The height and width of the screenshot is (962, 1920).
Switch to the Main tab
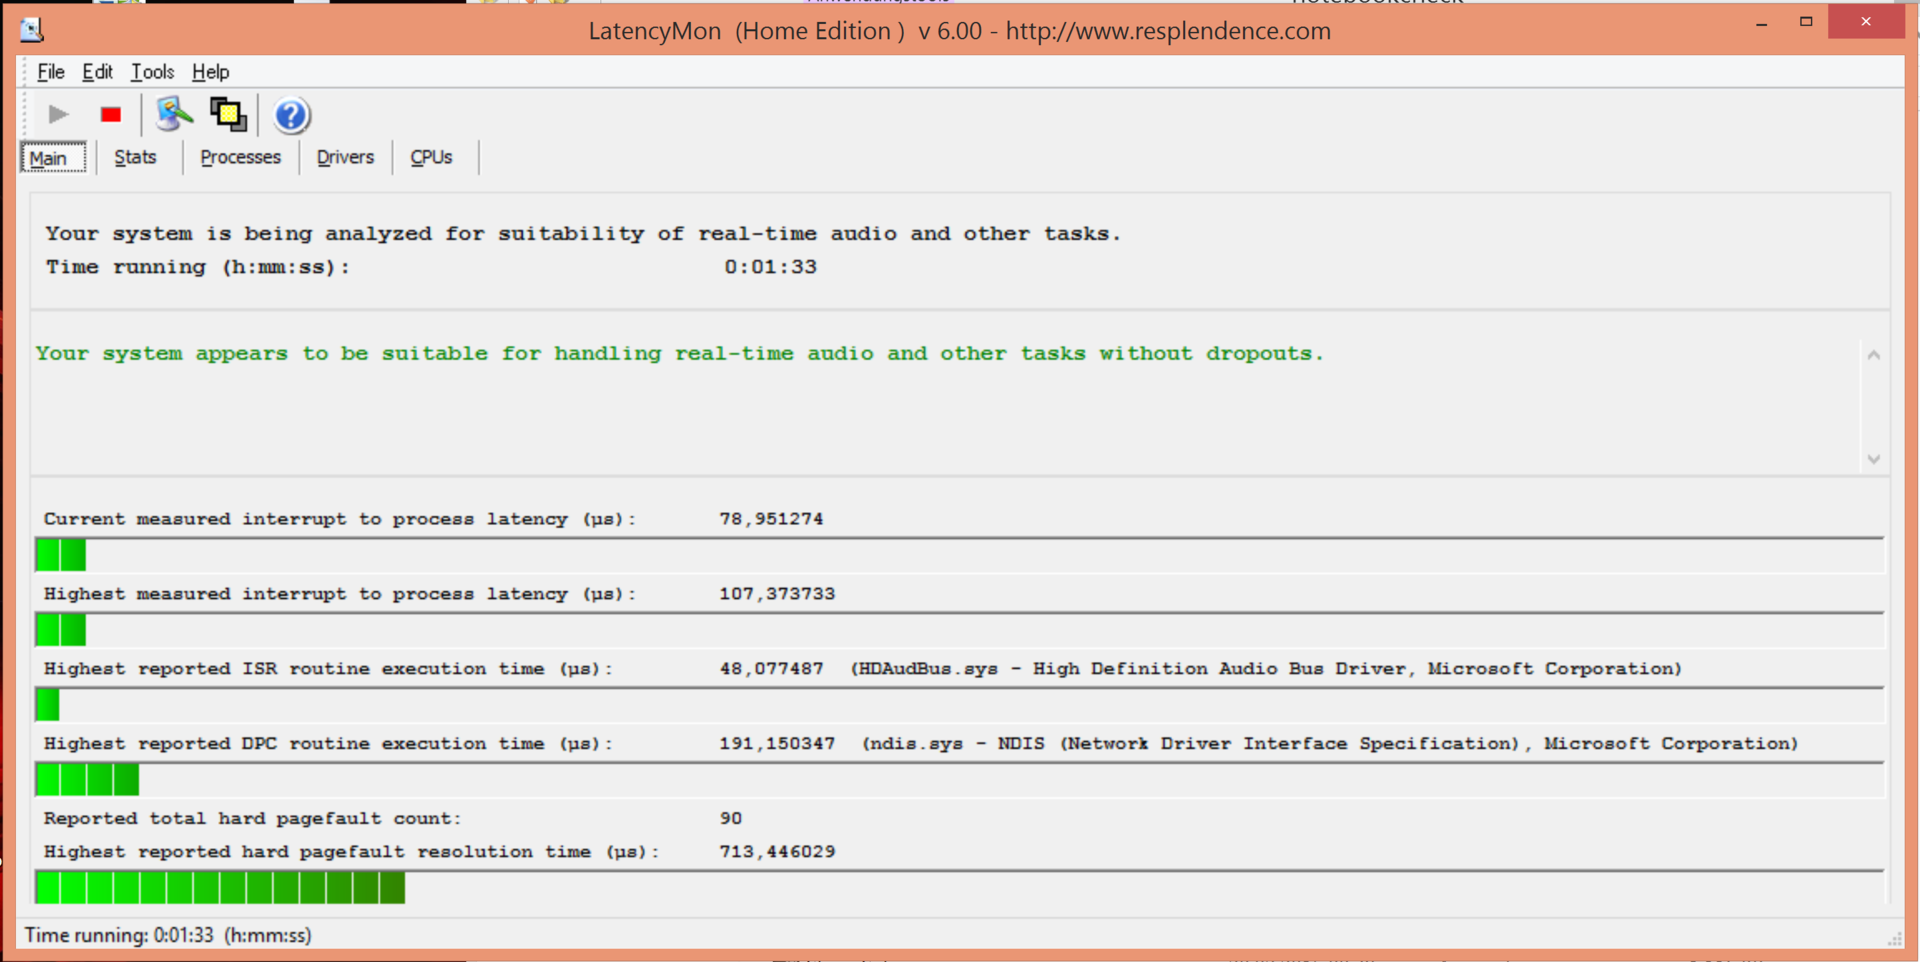point(53,158)
